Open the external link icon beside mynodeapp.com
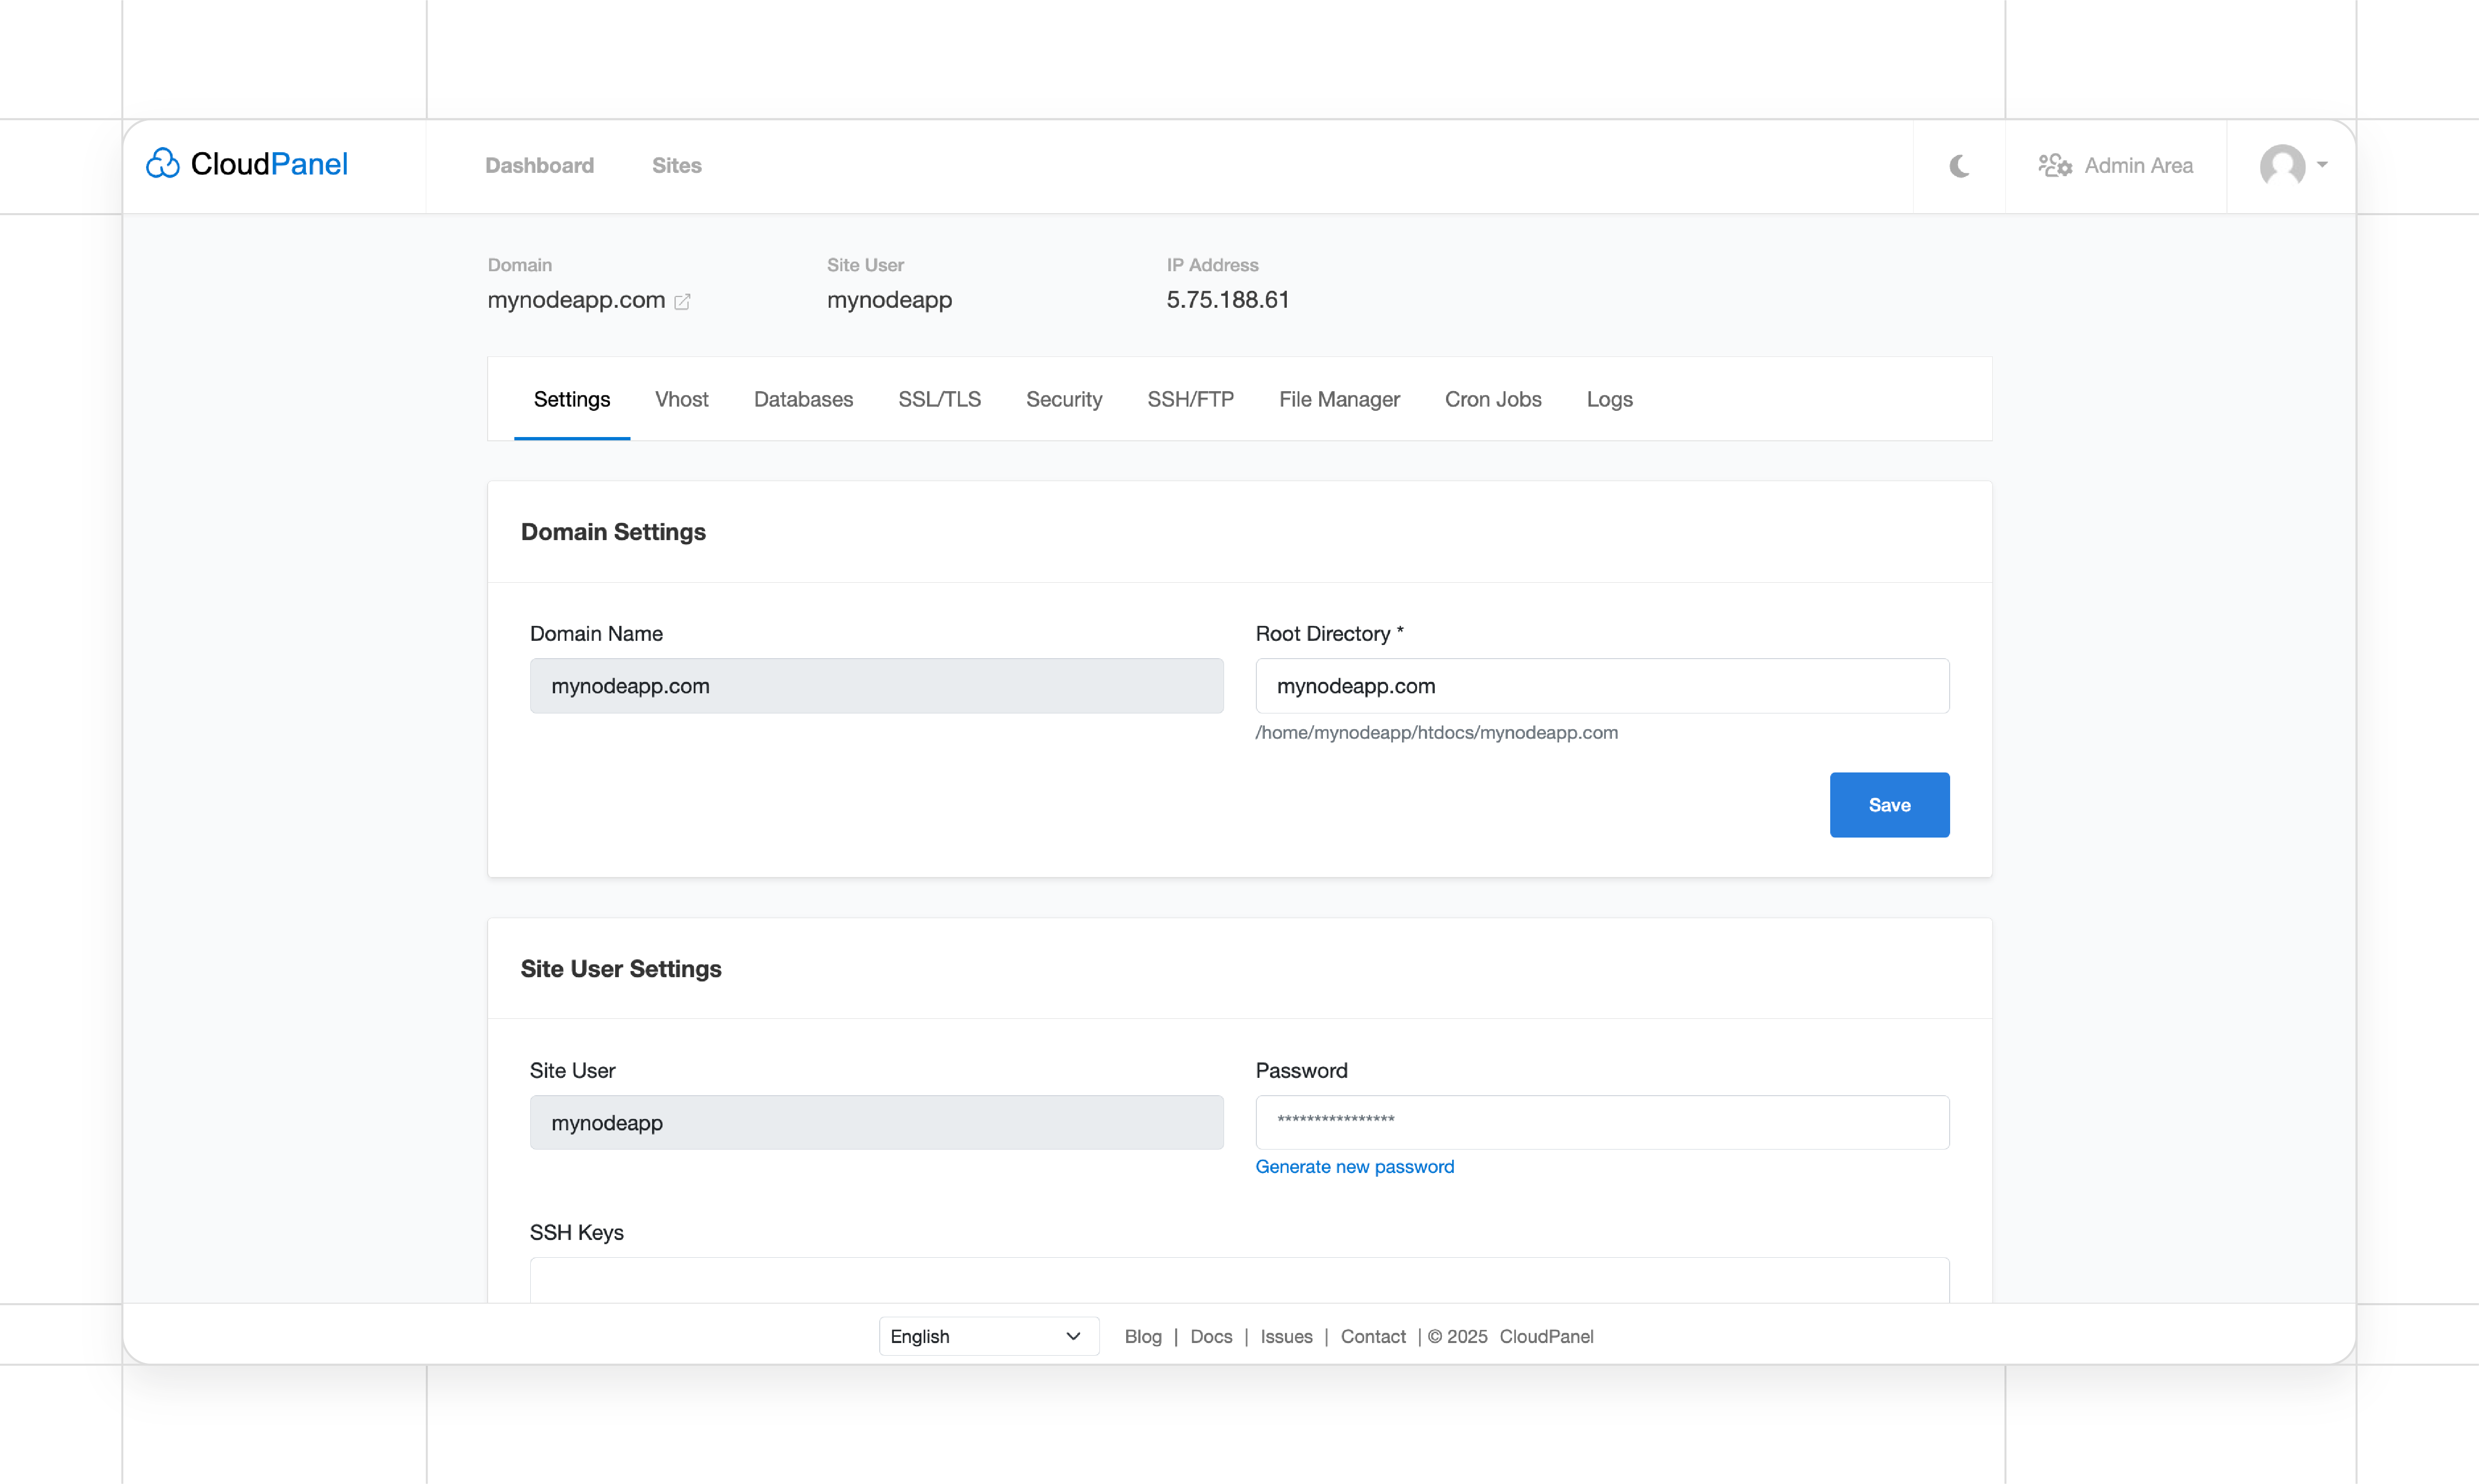The height and width of the screenshot is (1484, 2479). pyautogui.click(x=682, y=302)
